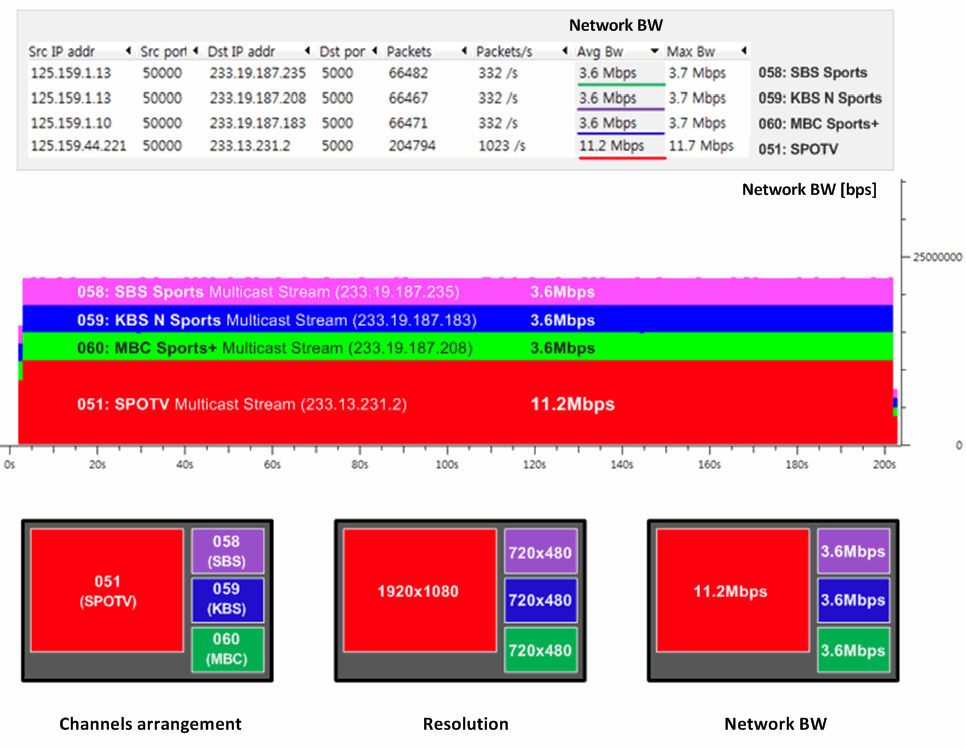Click the Network BW [bps] chart title
The height and width of the screenshot is (749, 966).
809,189
